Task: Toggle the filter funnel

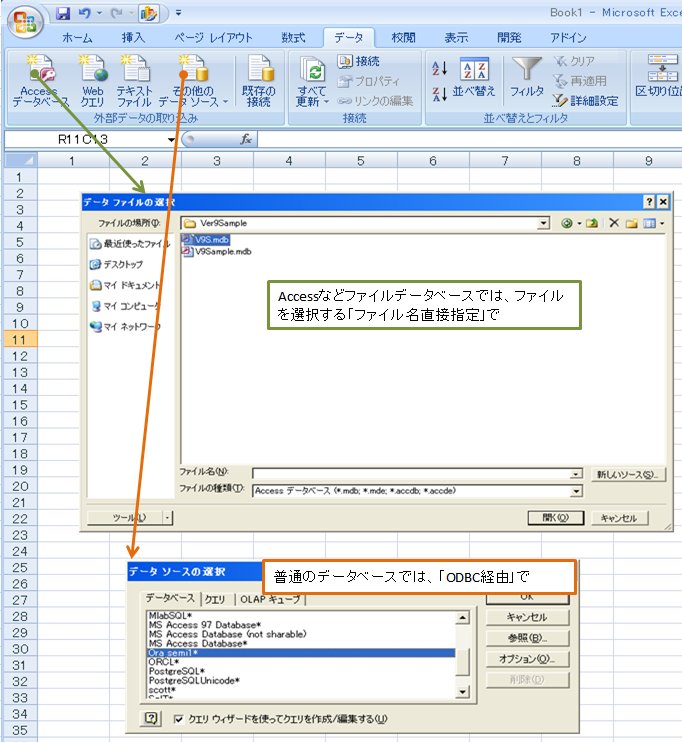Action: click(527, 77)
